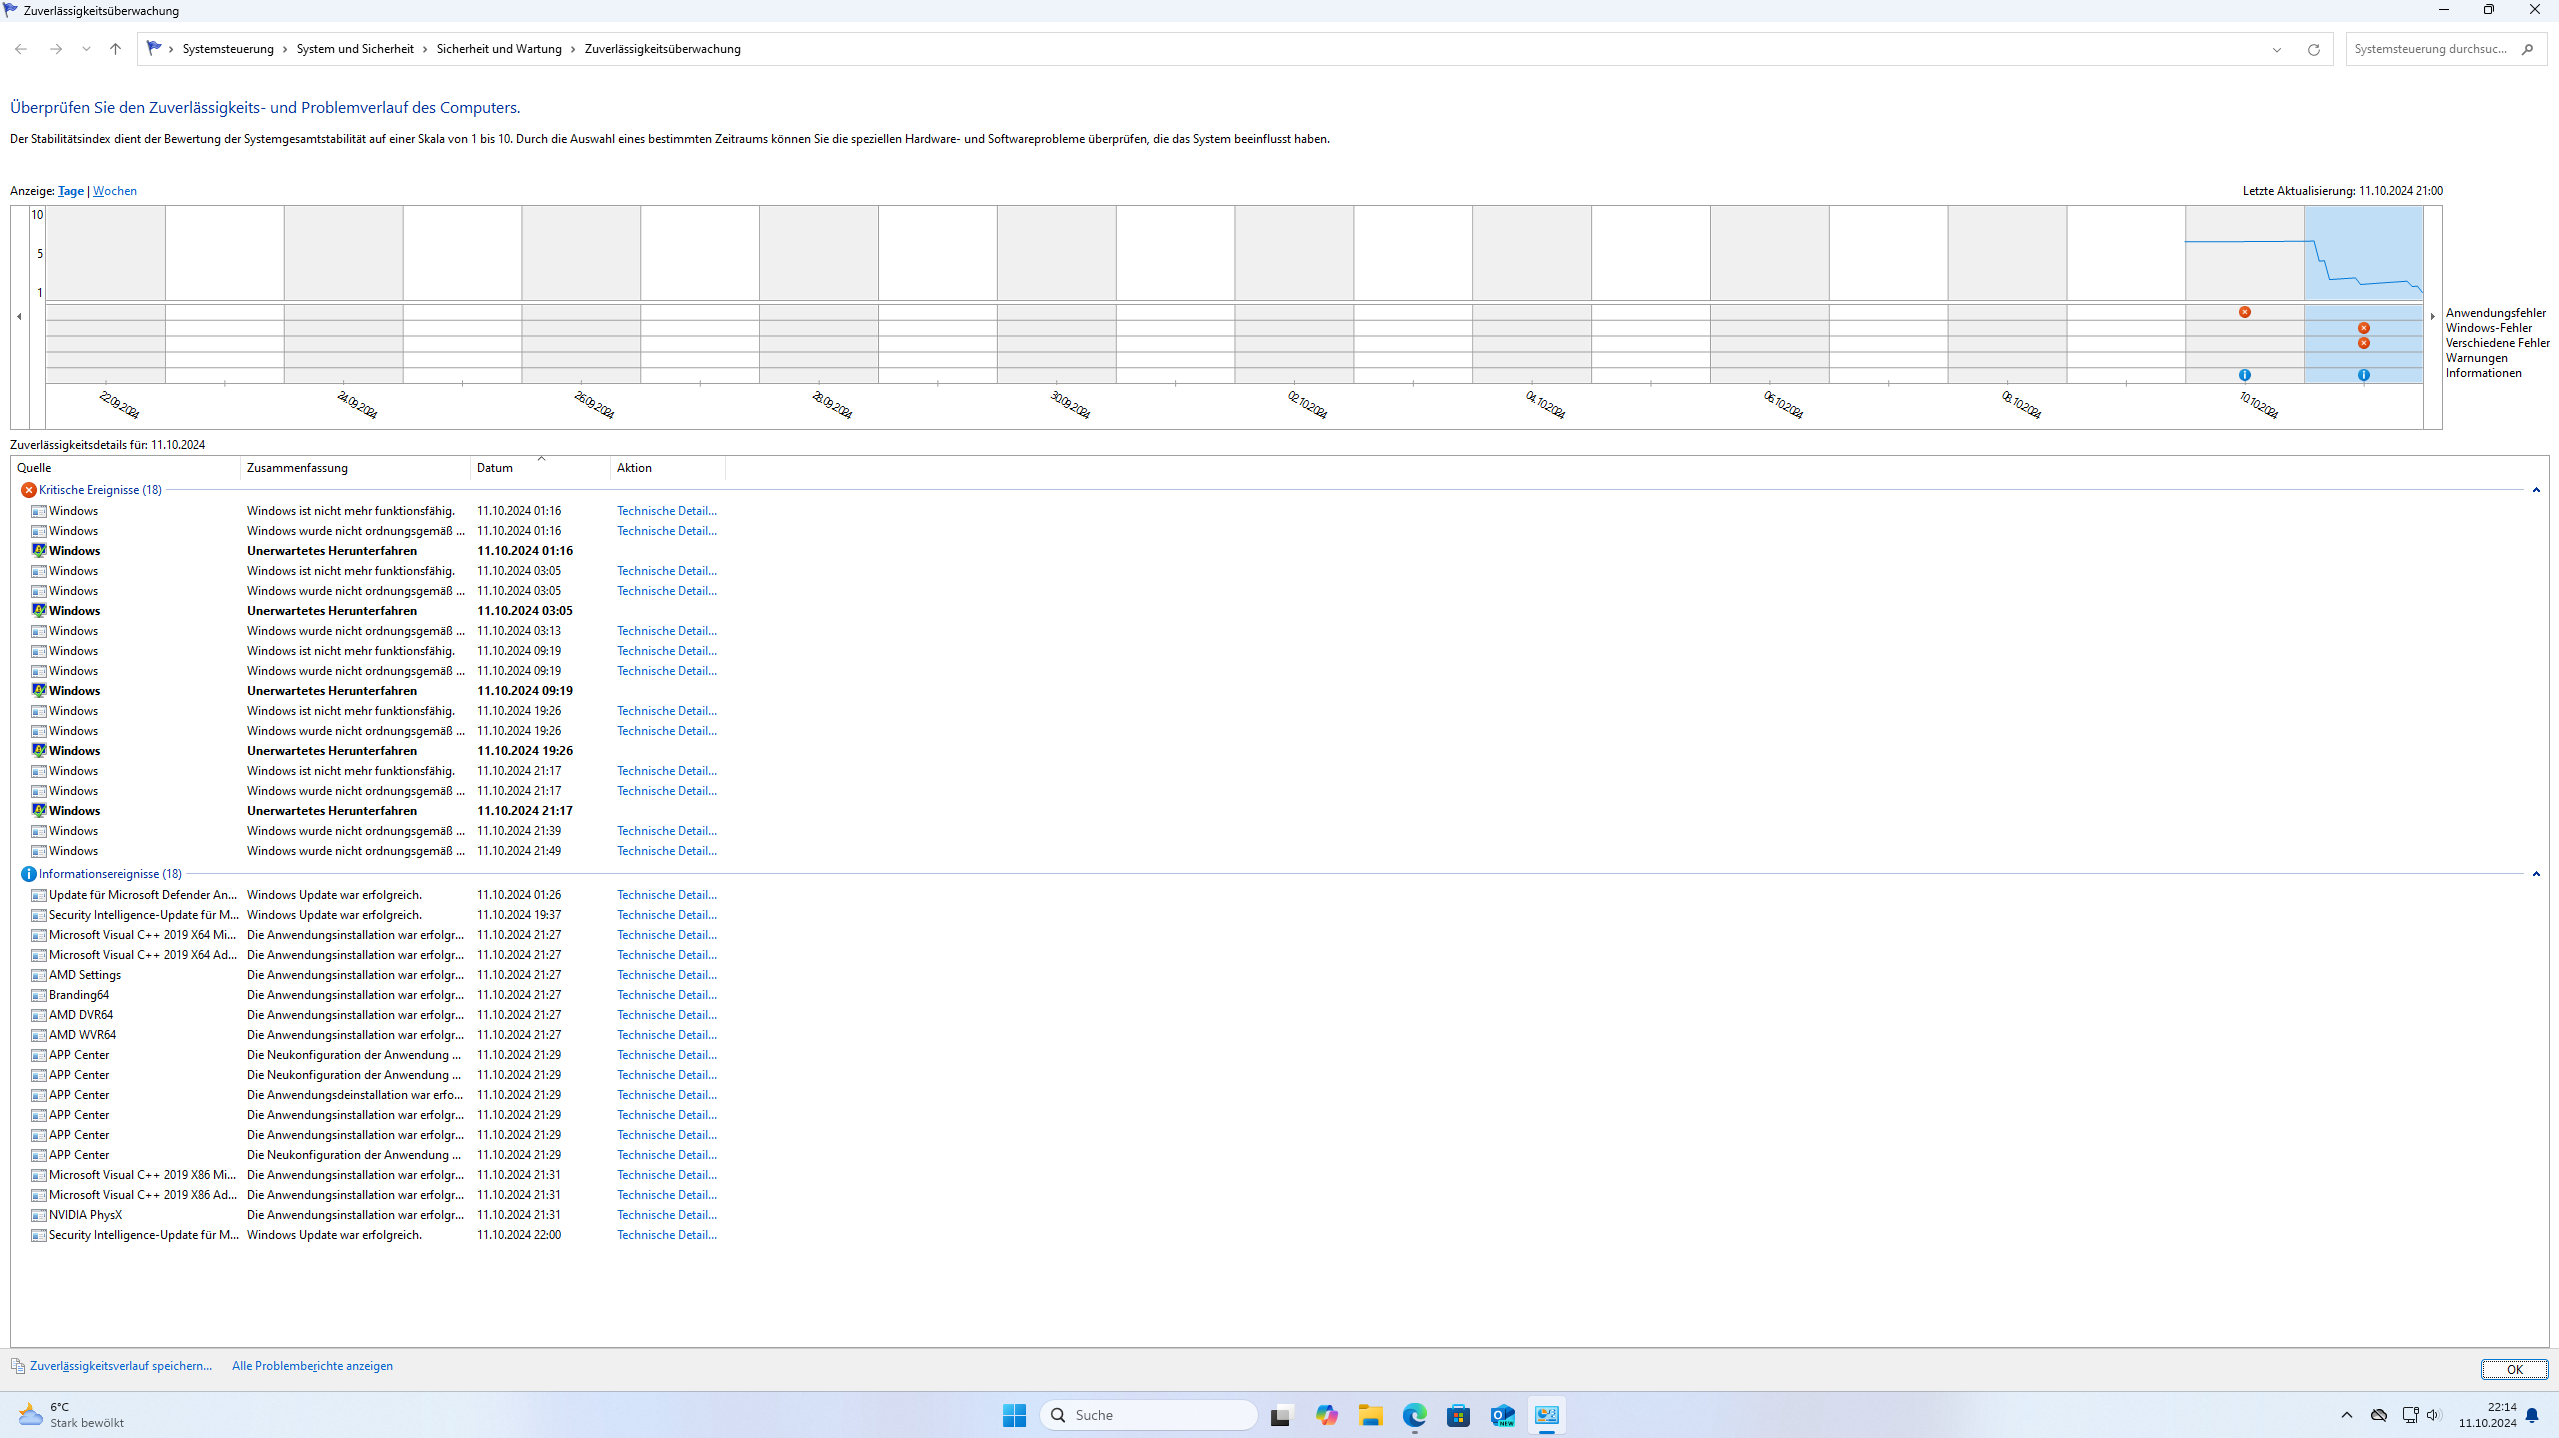
Task: Collapse the Informationsereignisse group
Action: [x=2535, y=874]
